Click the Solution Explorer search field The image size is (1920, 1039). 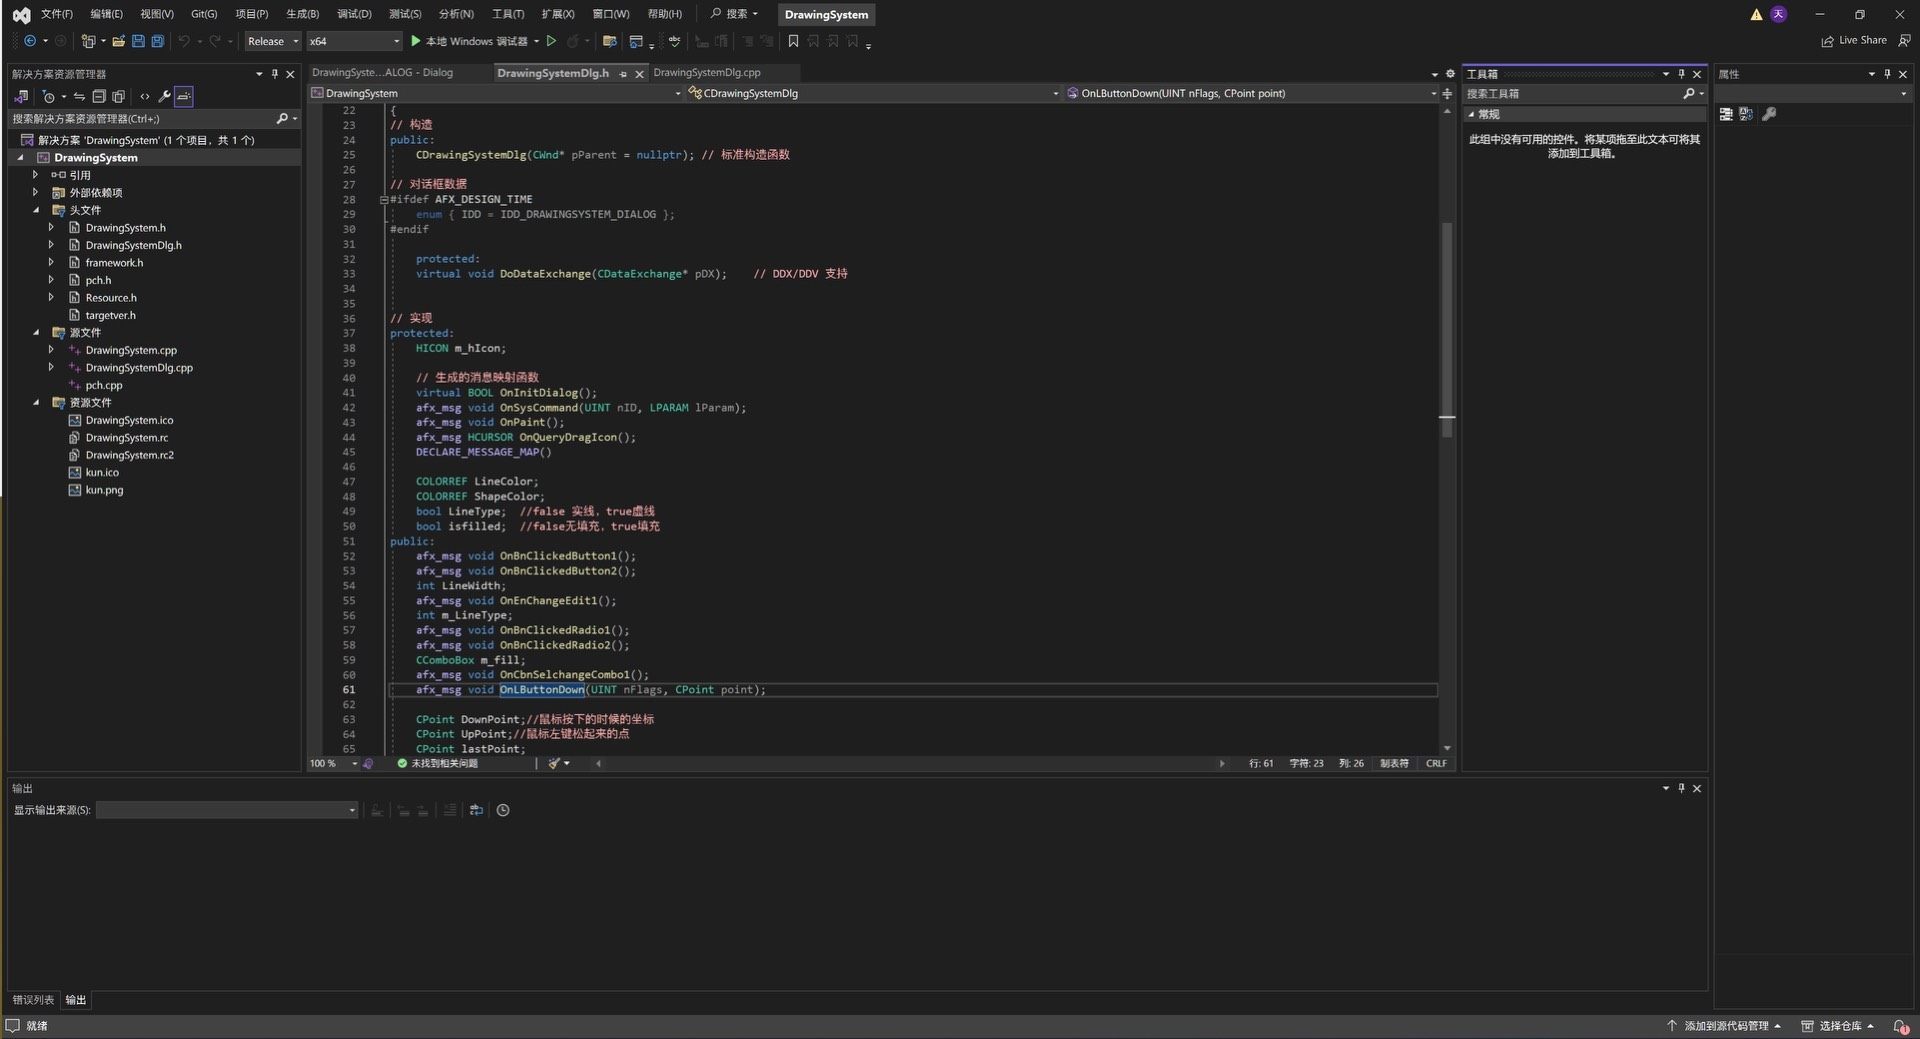140,119
